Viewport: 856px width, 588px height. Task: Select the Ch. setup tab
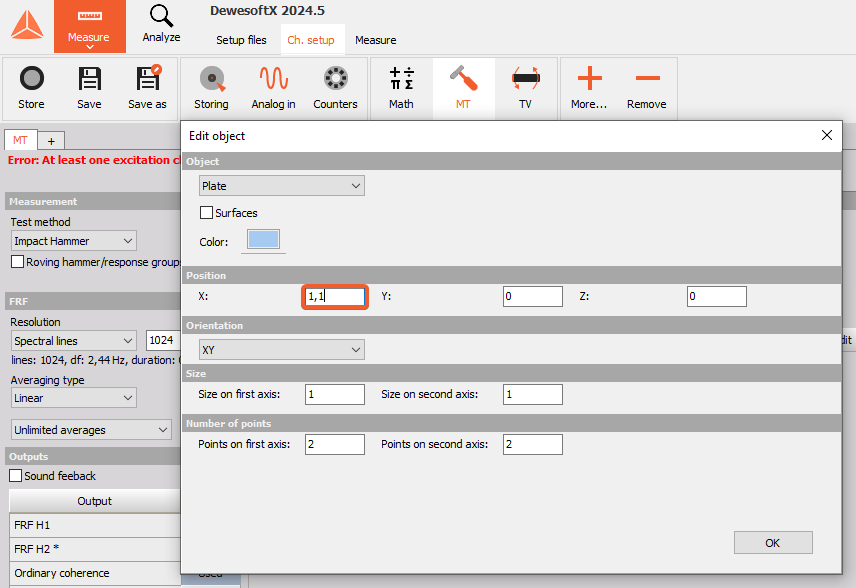tap(311, 40)
